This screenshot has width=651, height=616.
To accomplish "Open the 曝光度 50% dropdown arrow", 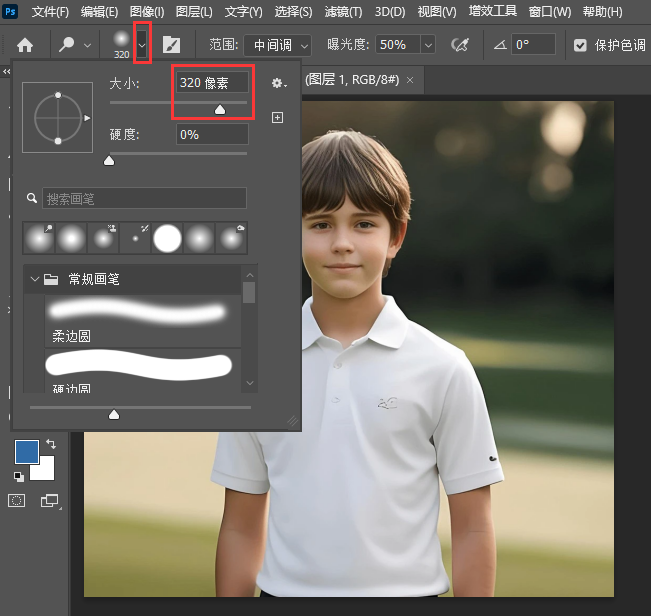I will [x=427, y=45].
